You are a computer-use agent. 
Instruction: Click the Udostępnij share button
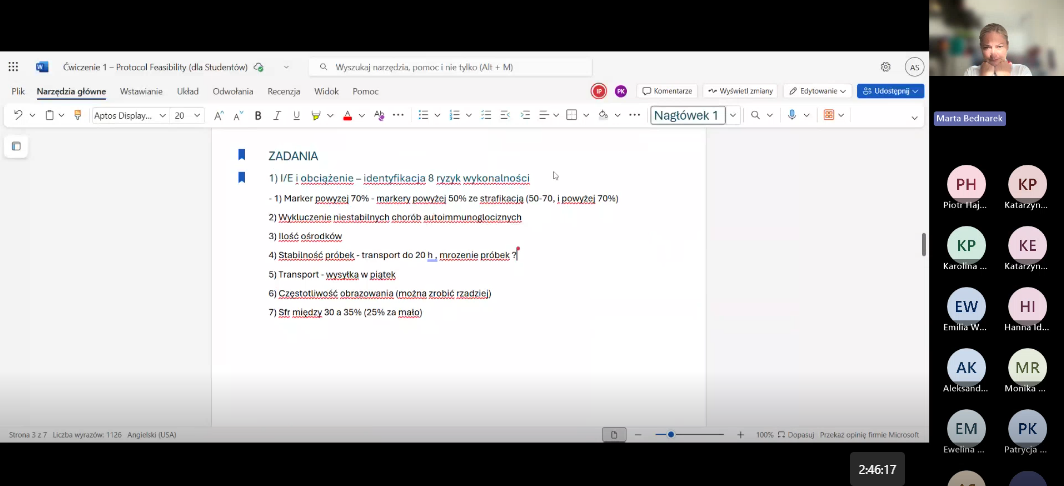pos(890,91)
